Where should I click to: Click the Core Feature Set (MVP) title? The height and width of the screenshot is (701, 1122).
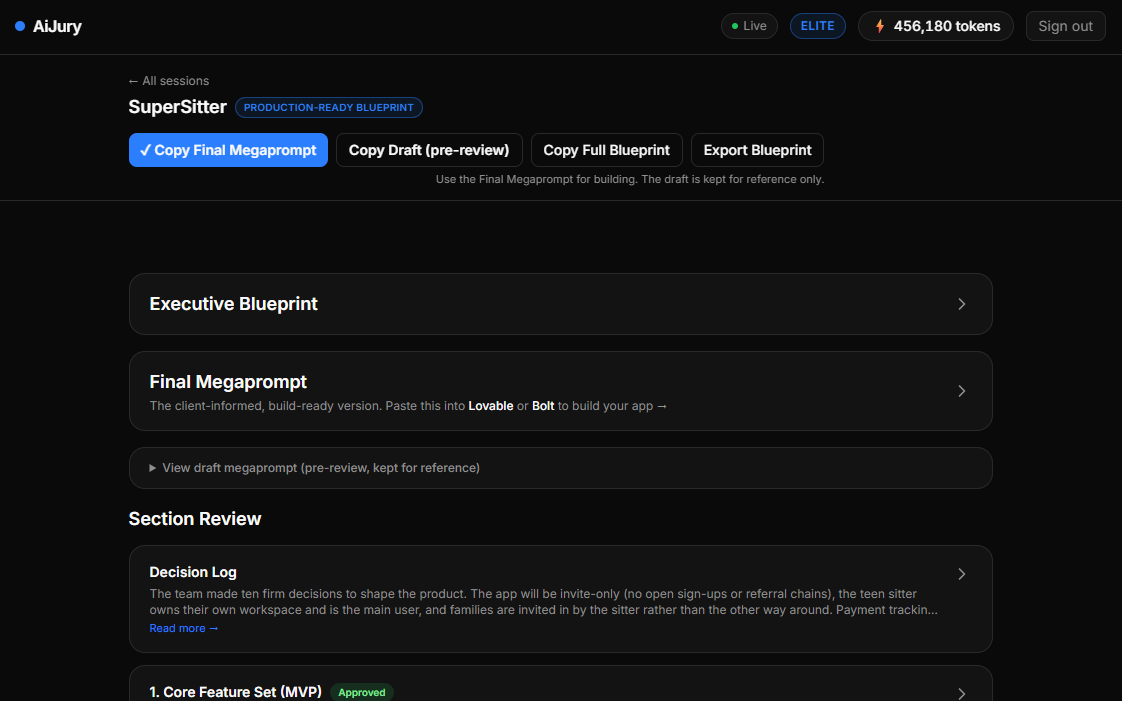(235, 692)
